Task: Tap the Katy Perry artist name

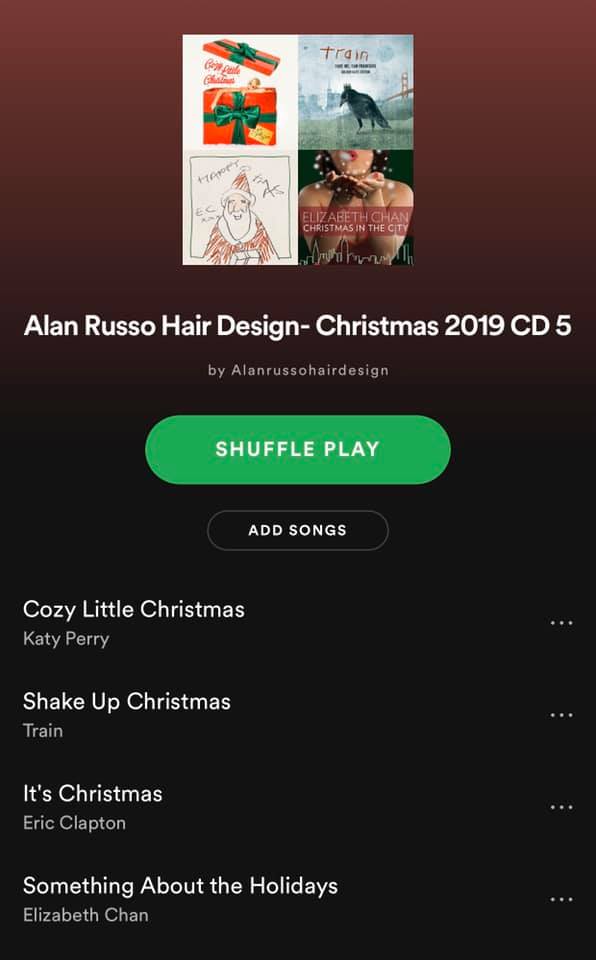Action: coord(66,639)
